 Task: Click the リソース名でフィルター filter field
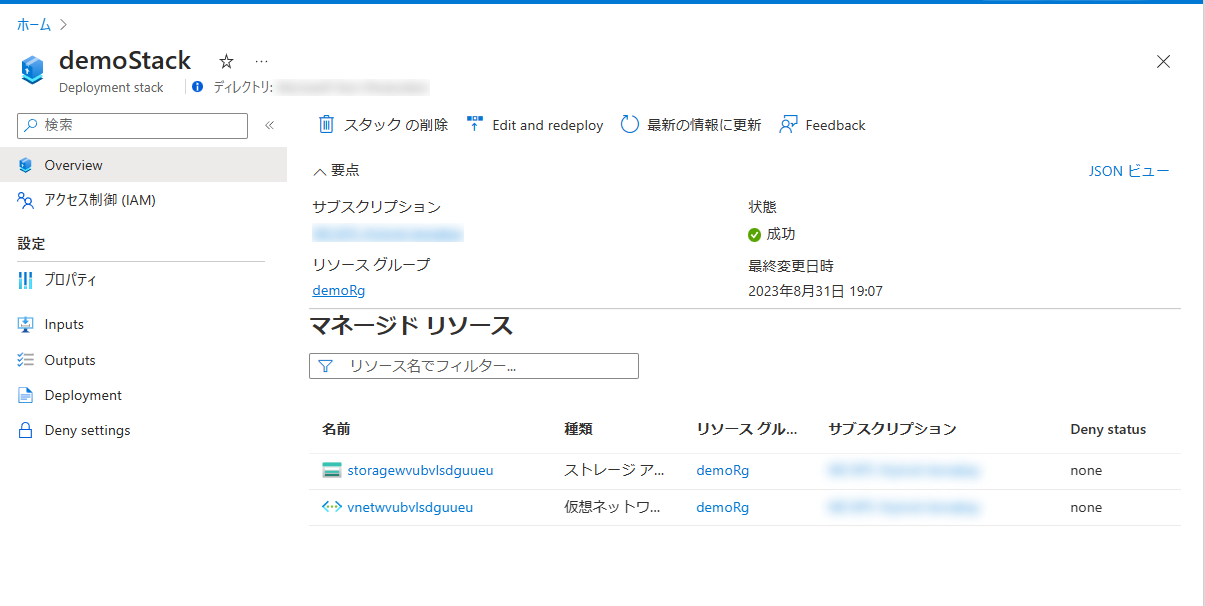(474, 366)
